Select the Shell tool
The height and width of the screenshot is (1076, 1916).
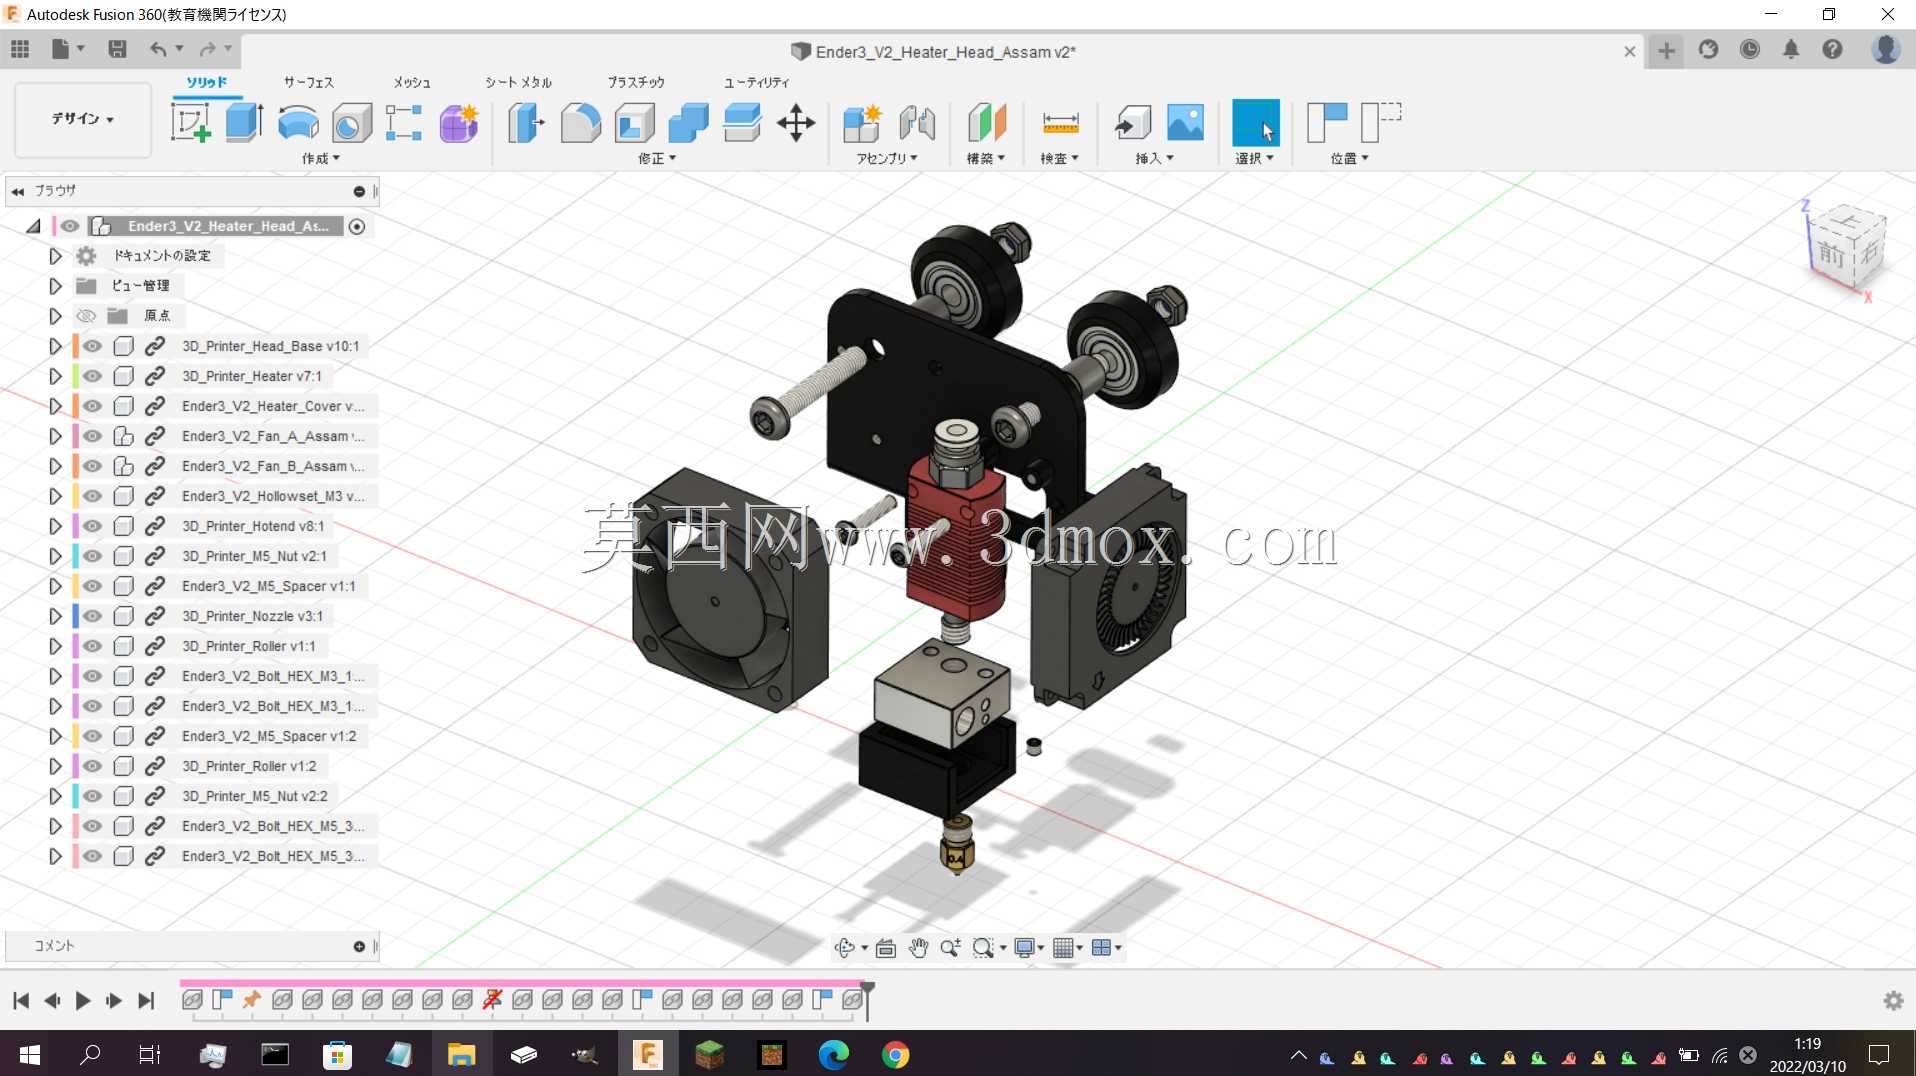pos(634,123)
